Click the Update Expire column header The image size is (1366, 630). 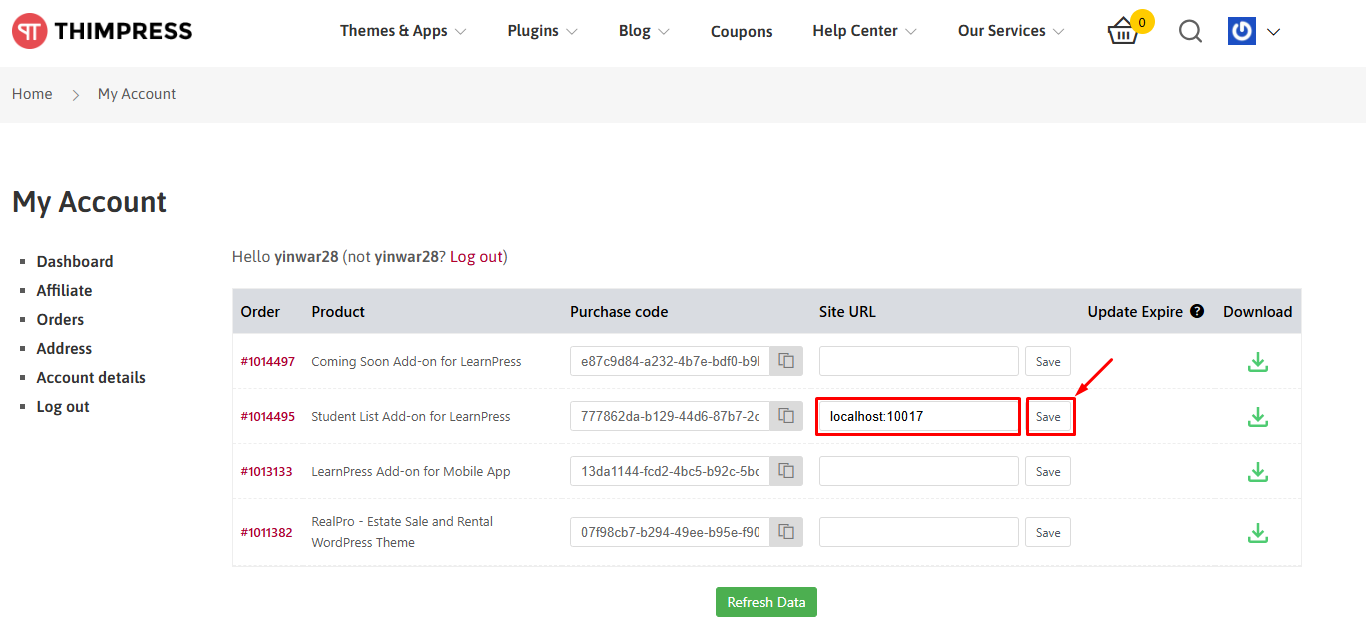pos(1135,312)
